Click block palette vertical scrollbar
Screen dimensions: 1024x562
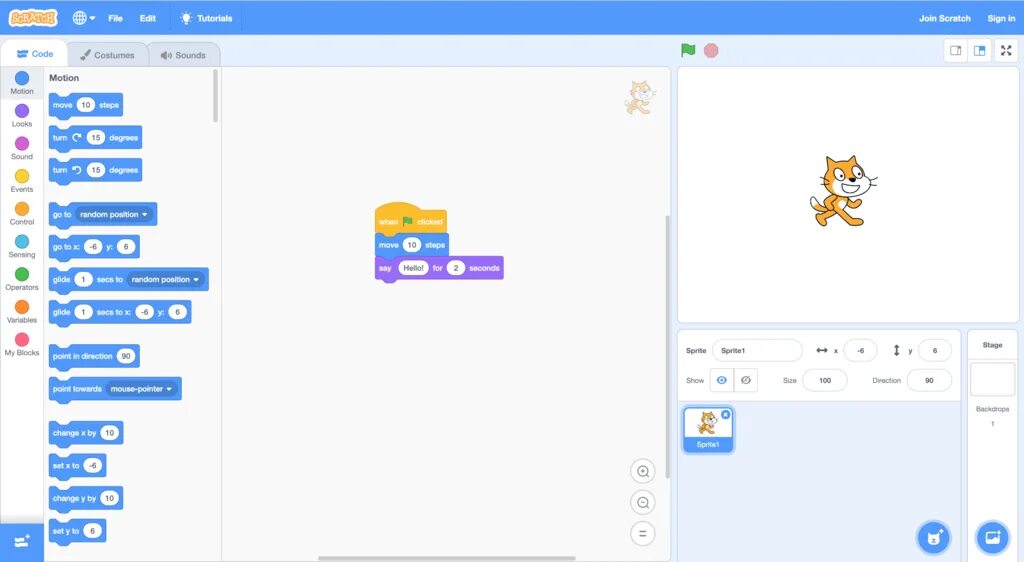[x=216, y=96]
